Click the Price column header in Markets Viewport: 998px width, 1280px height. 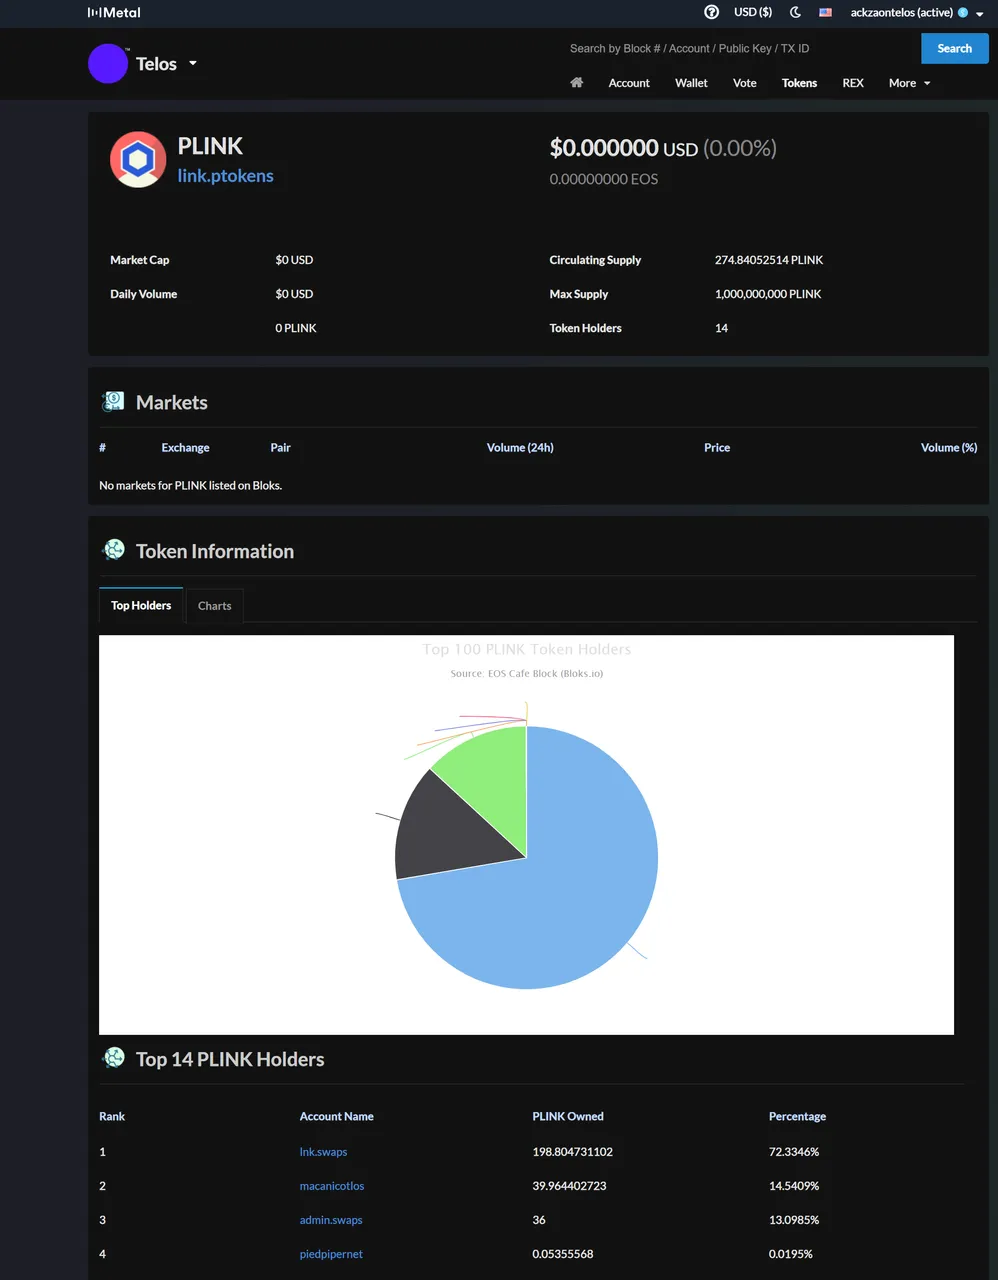click(x=717, y=448)
